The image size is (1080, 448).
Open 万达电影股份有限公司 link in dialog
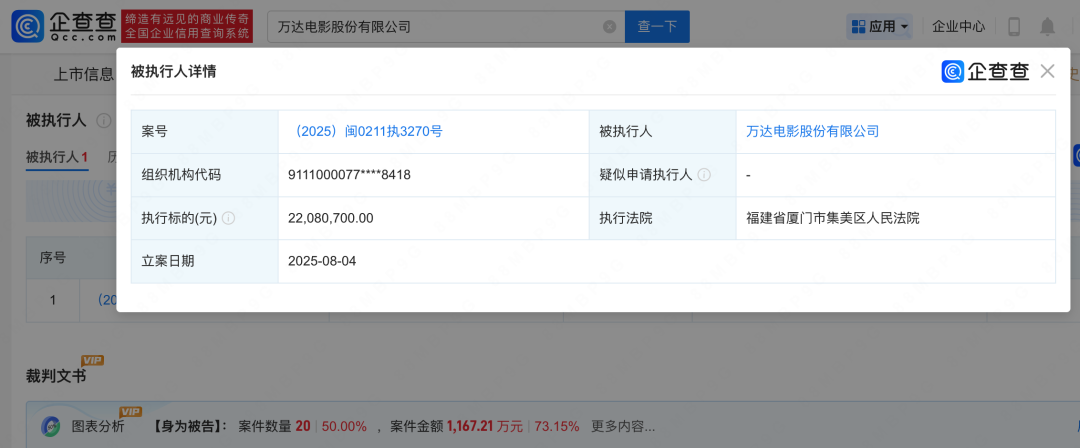click(x=813, y=132)
